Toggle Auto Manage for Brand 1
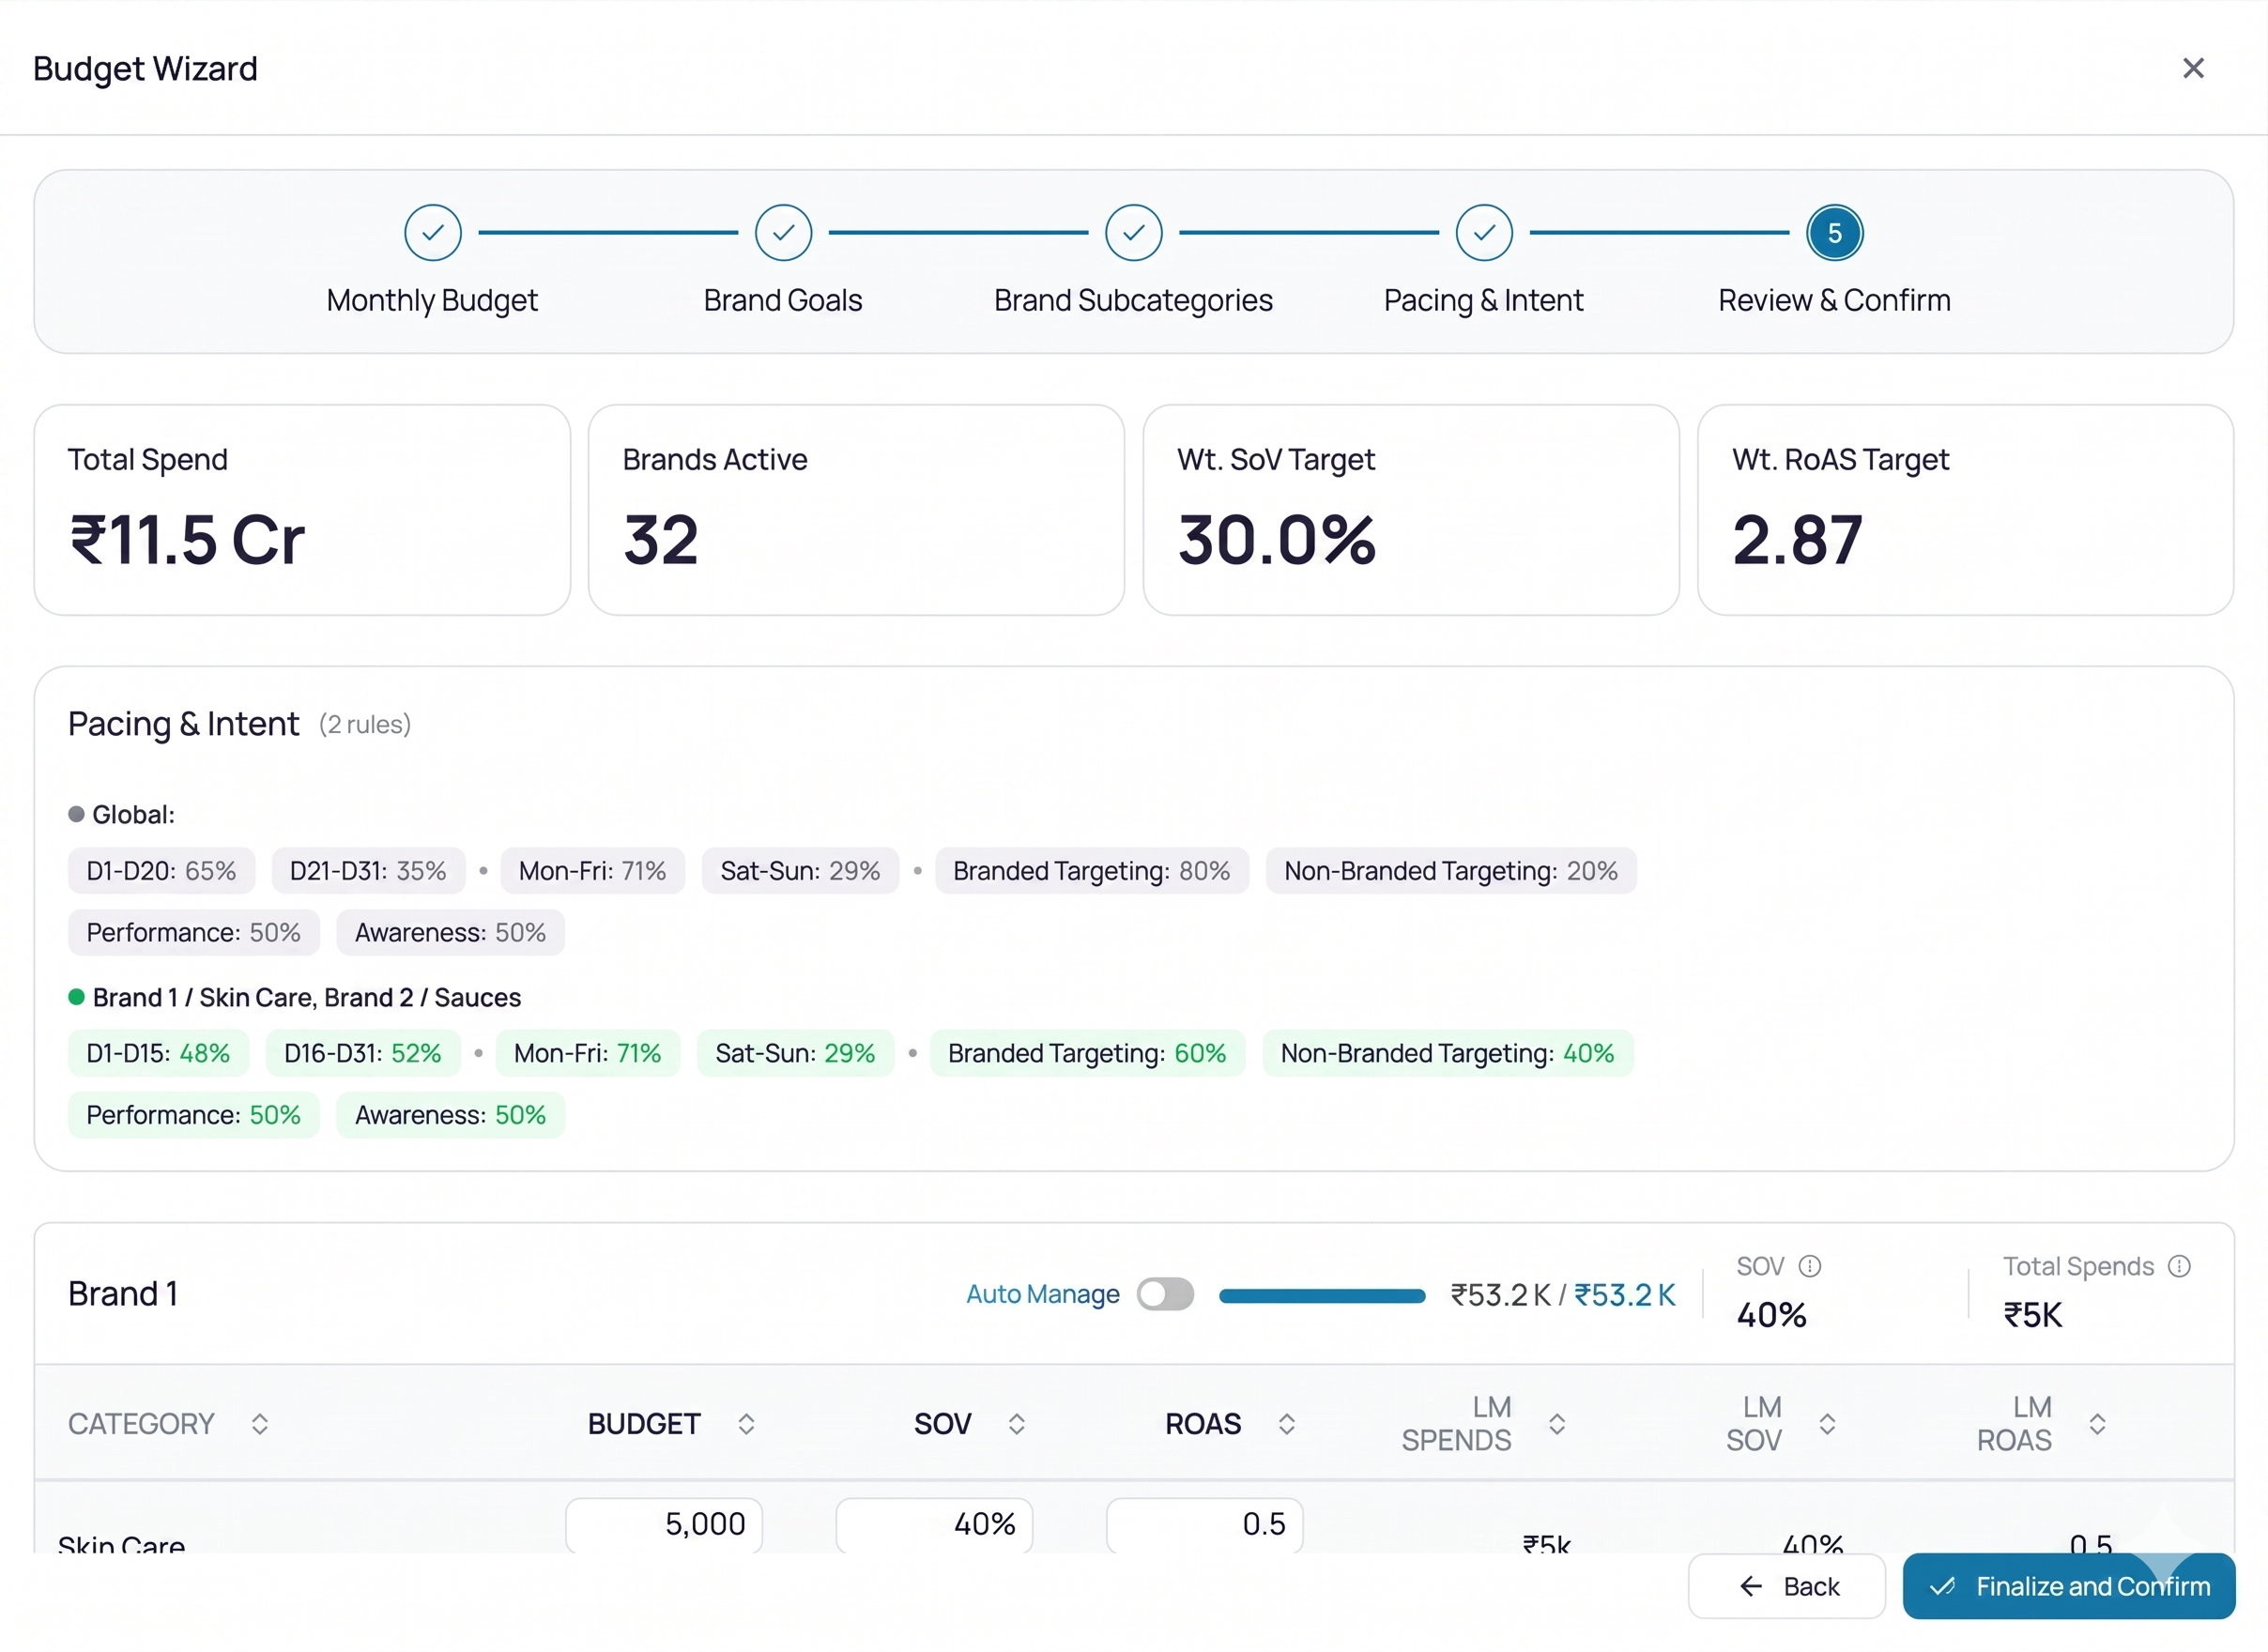The height and width of the screenshot is (1652, 2268). [x=1165, y=1294]
